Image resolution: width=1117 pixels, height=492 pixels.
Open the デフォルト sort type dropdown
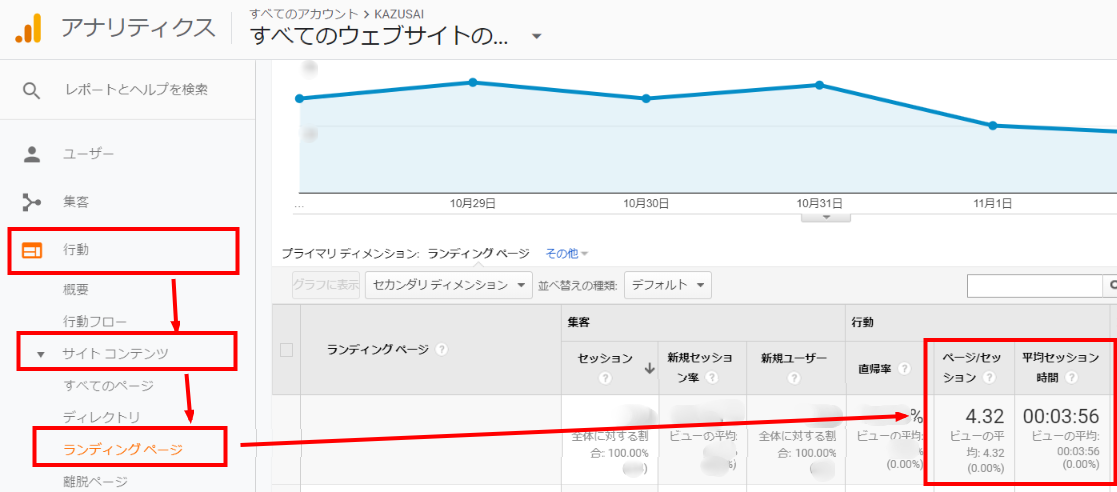click(x=667, y=286)
